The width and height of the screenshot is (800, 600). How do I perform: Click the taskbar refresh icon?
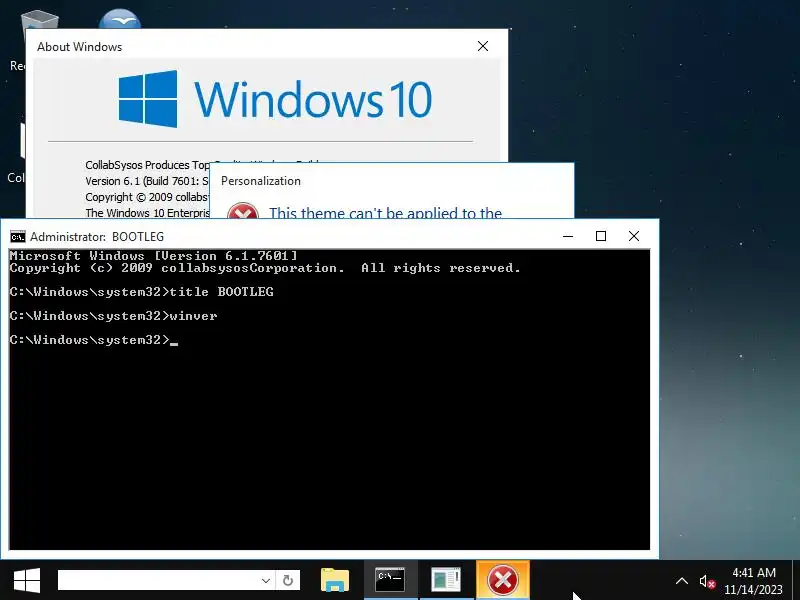(x=288, y=581)
